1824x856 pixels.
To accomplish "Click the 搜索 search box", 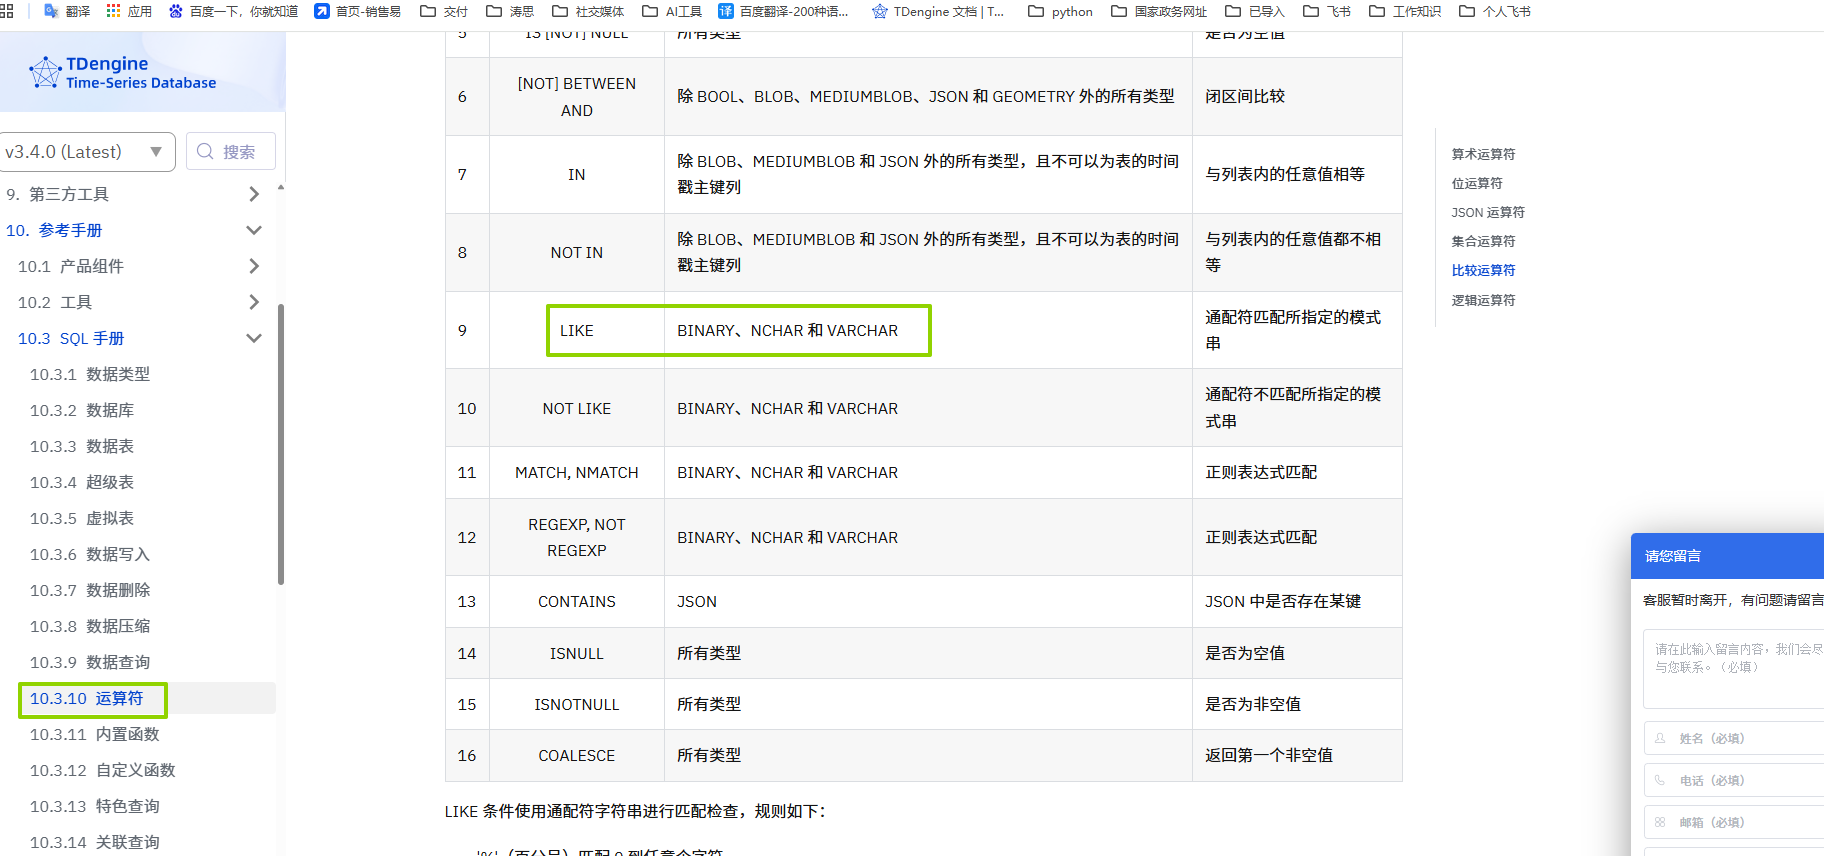I will pyautogui.click(x=231, y=152).
